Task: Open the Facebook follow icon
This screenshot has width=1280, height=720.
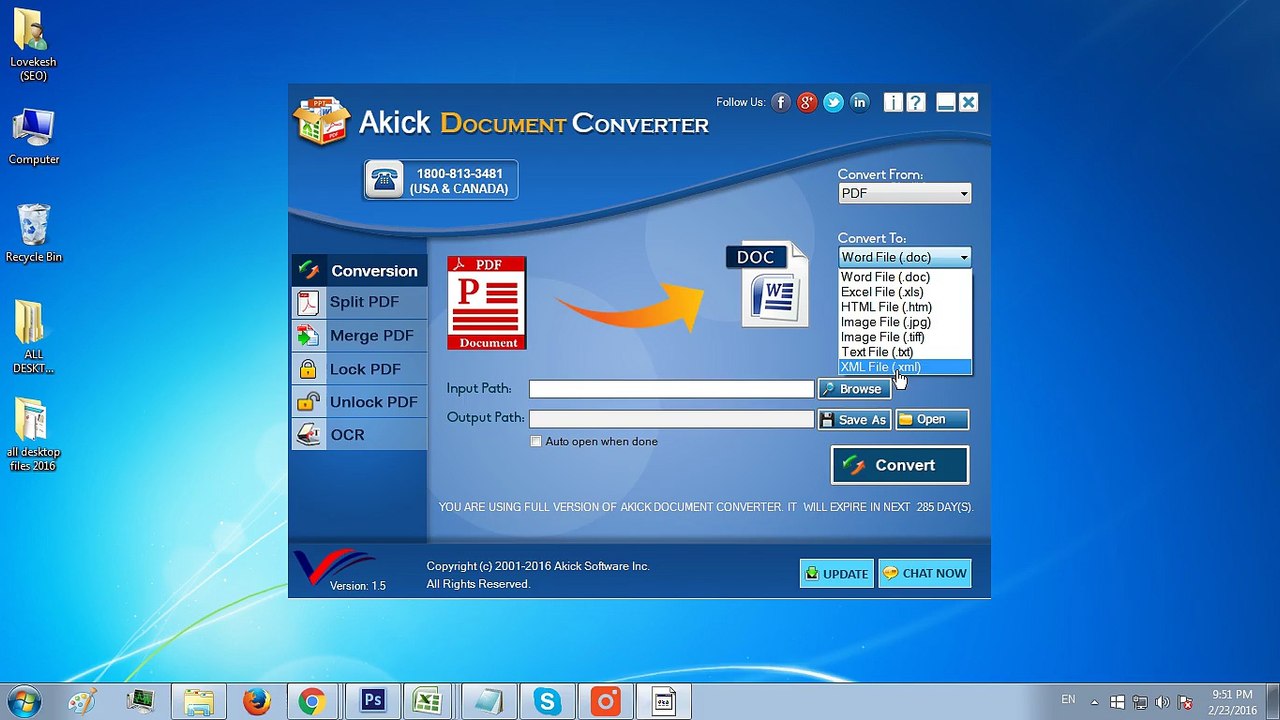Action: click(781, 102)
